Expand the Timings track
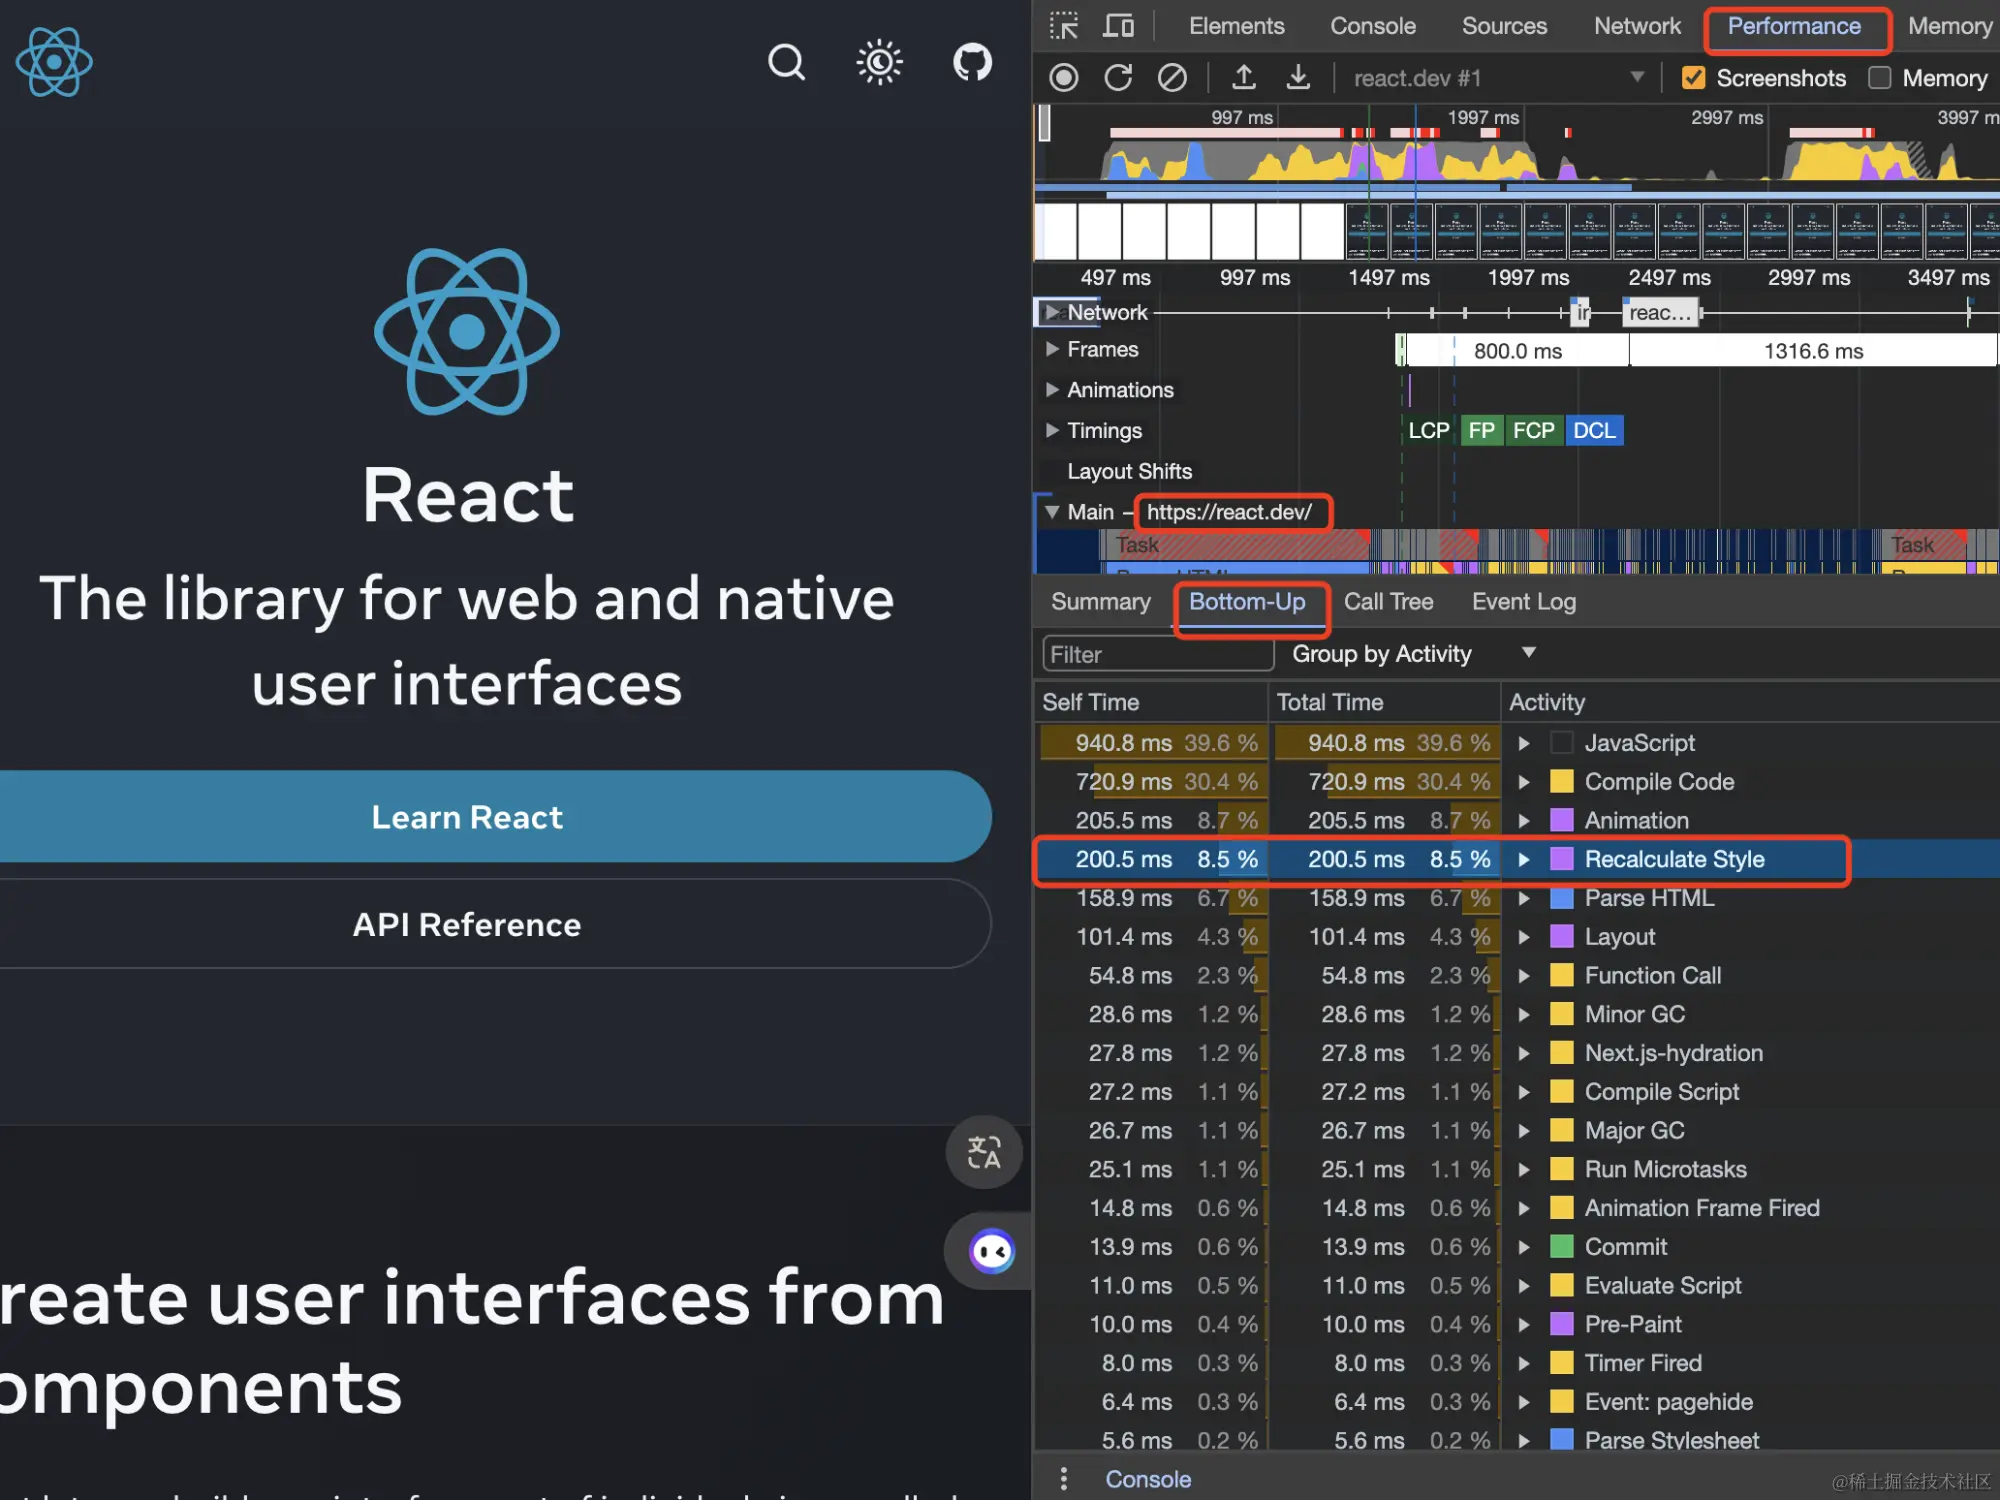This screenshot has width=2000, height=1500. click(1051, 430)
